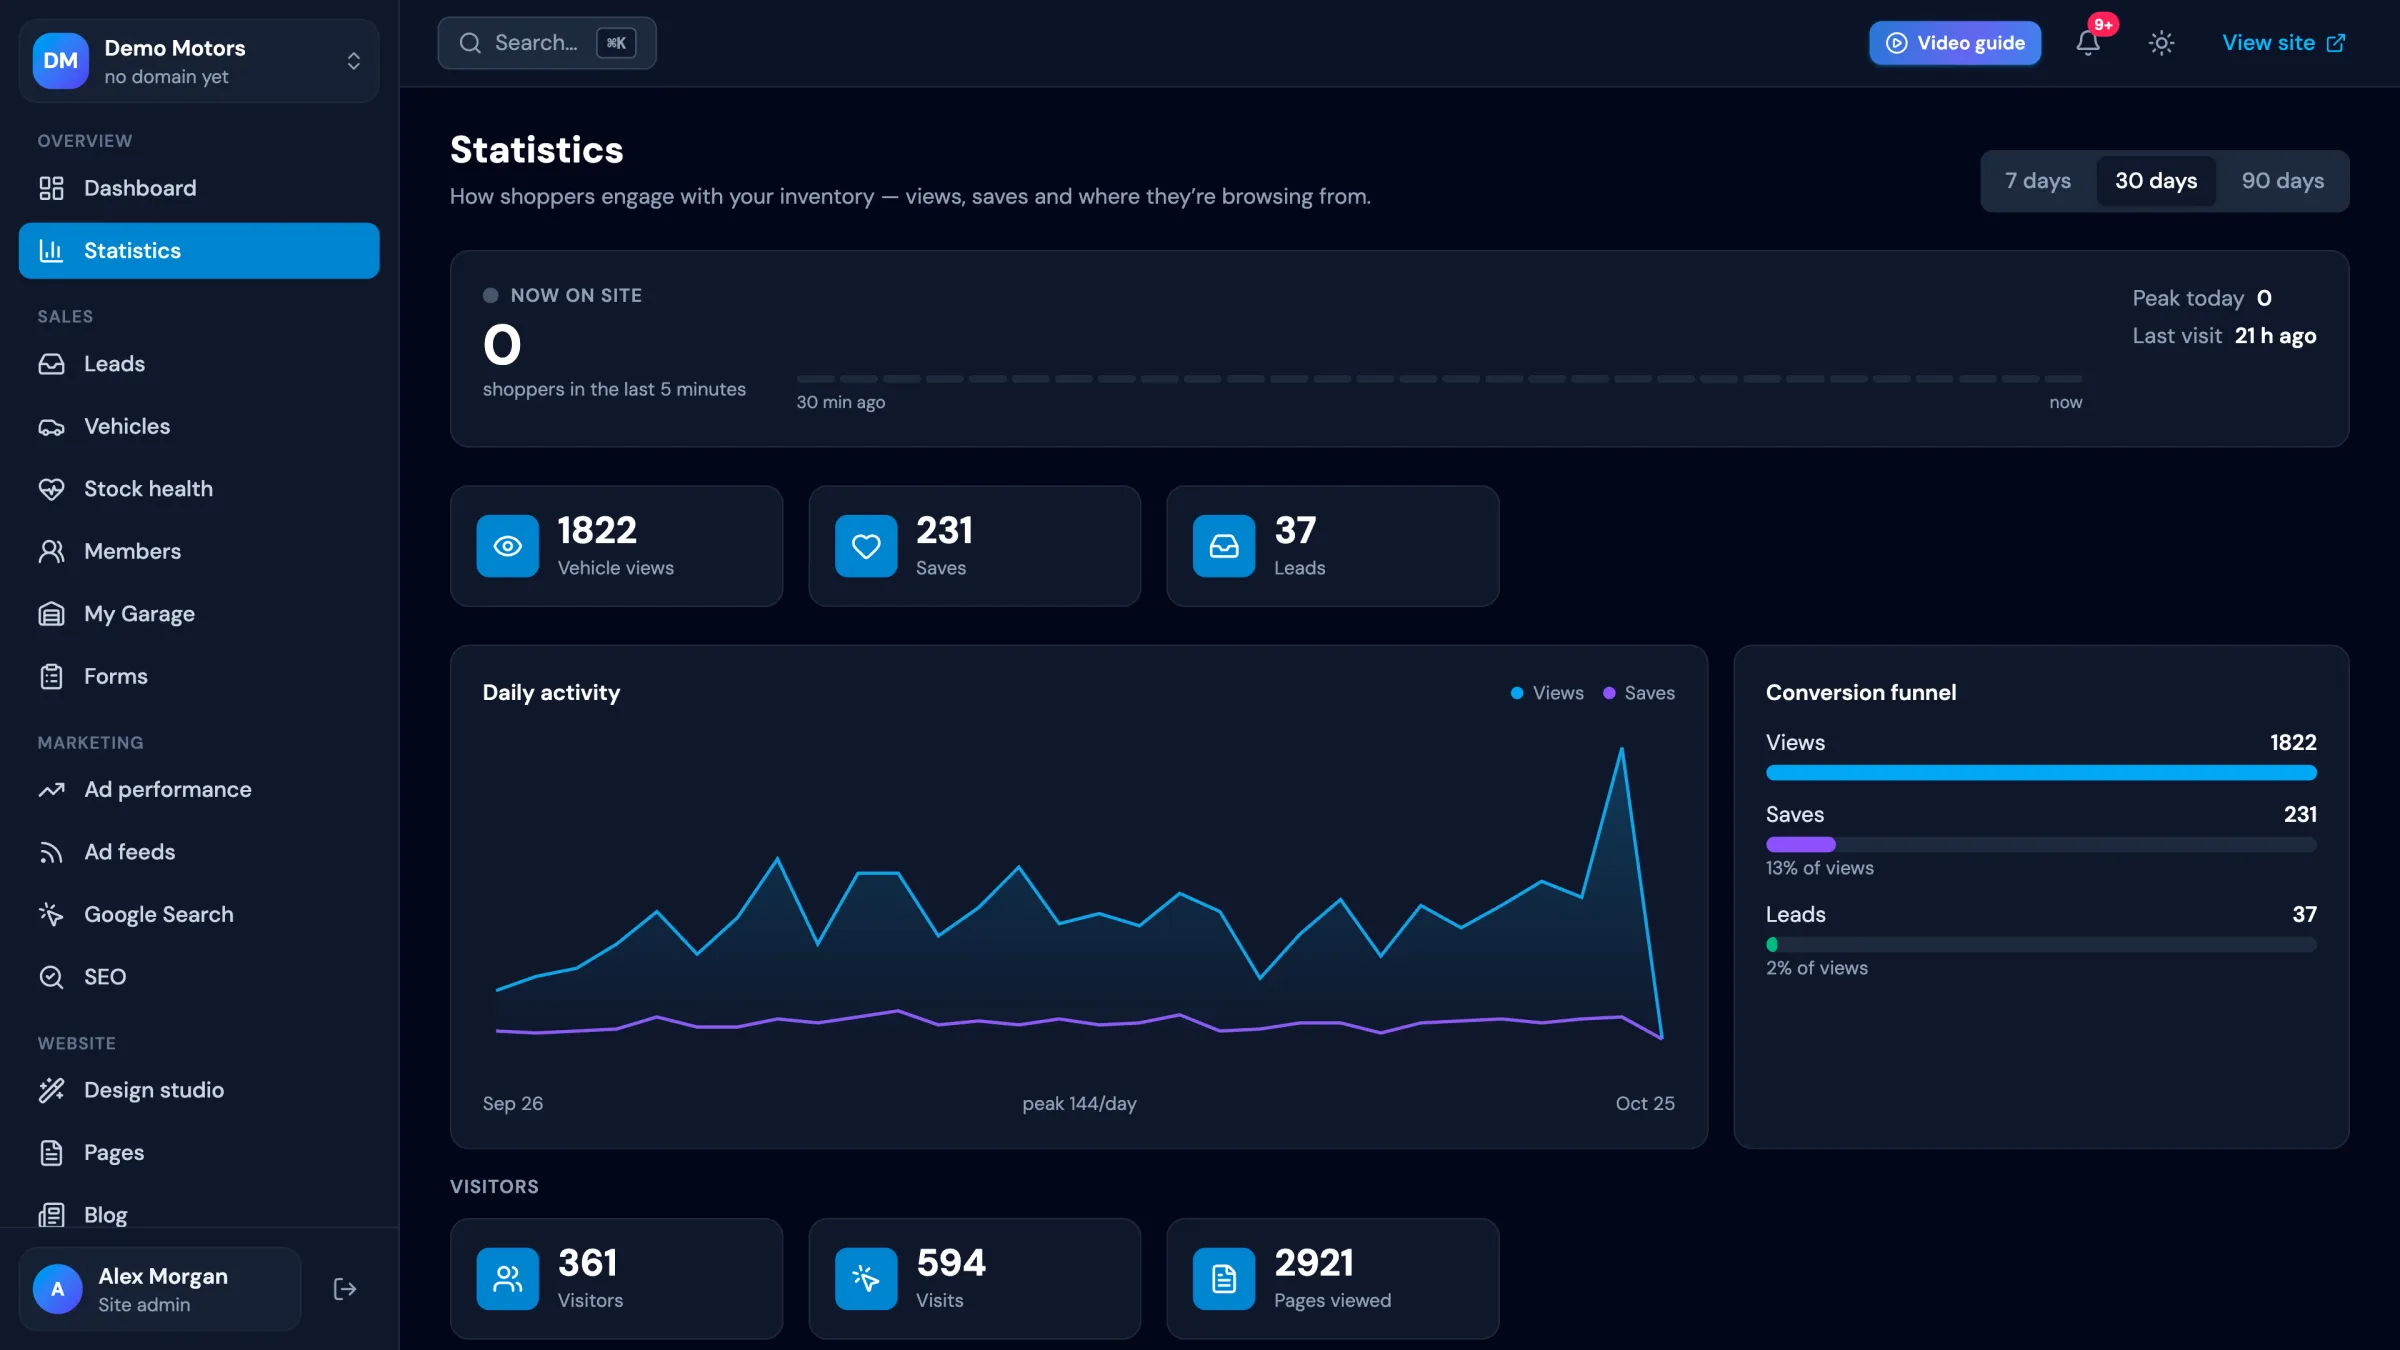Screen dimensions: 2400x1350
Task: Click the eye icon on Vehicle views card
Action: click(x=507, y=546)
